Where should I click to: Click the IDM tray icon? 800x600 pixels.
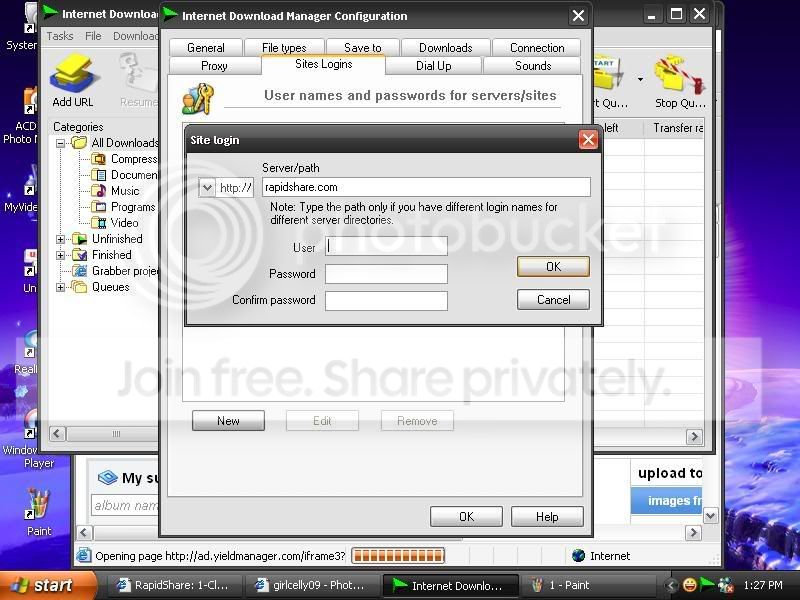(707, 584)
